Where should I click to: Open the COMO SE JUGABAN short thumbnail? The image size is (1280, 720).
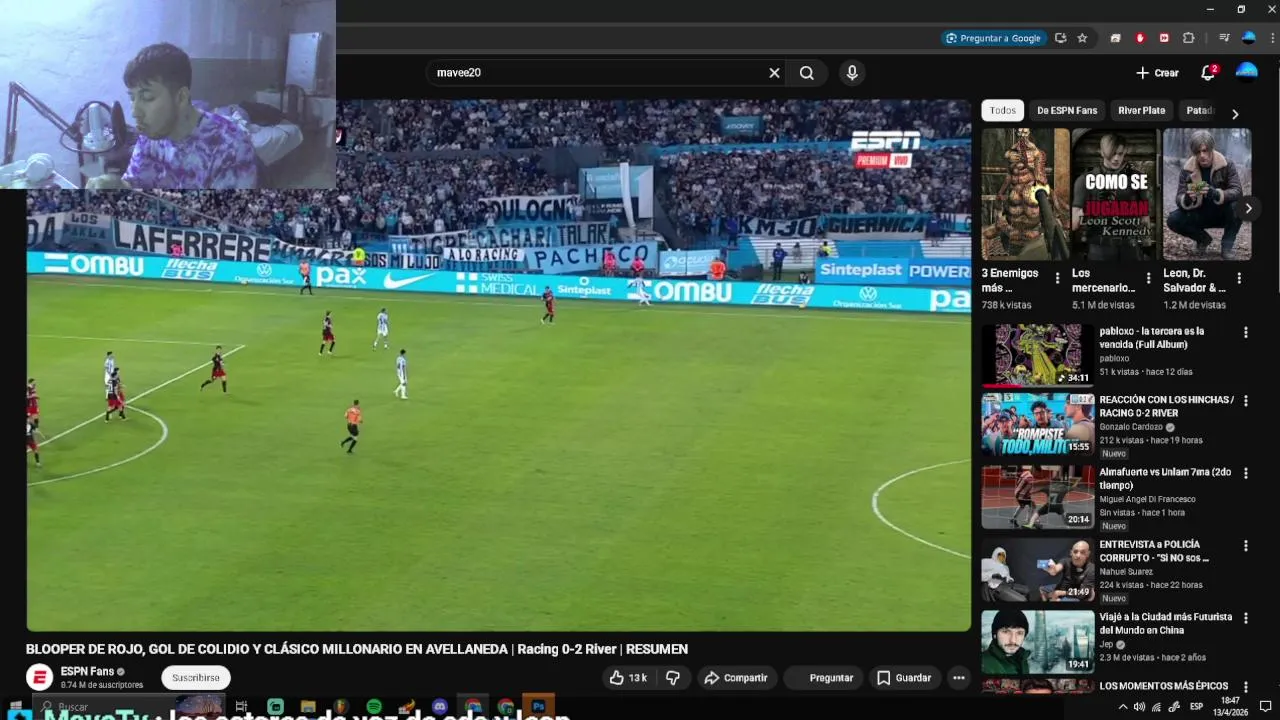coord(1116,194)
